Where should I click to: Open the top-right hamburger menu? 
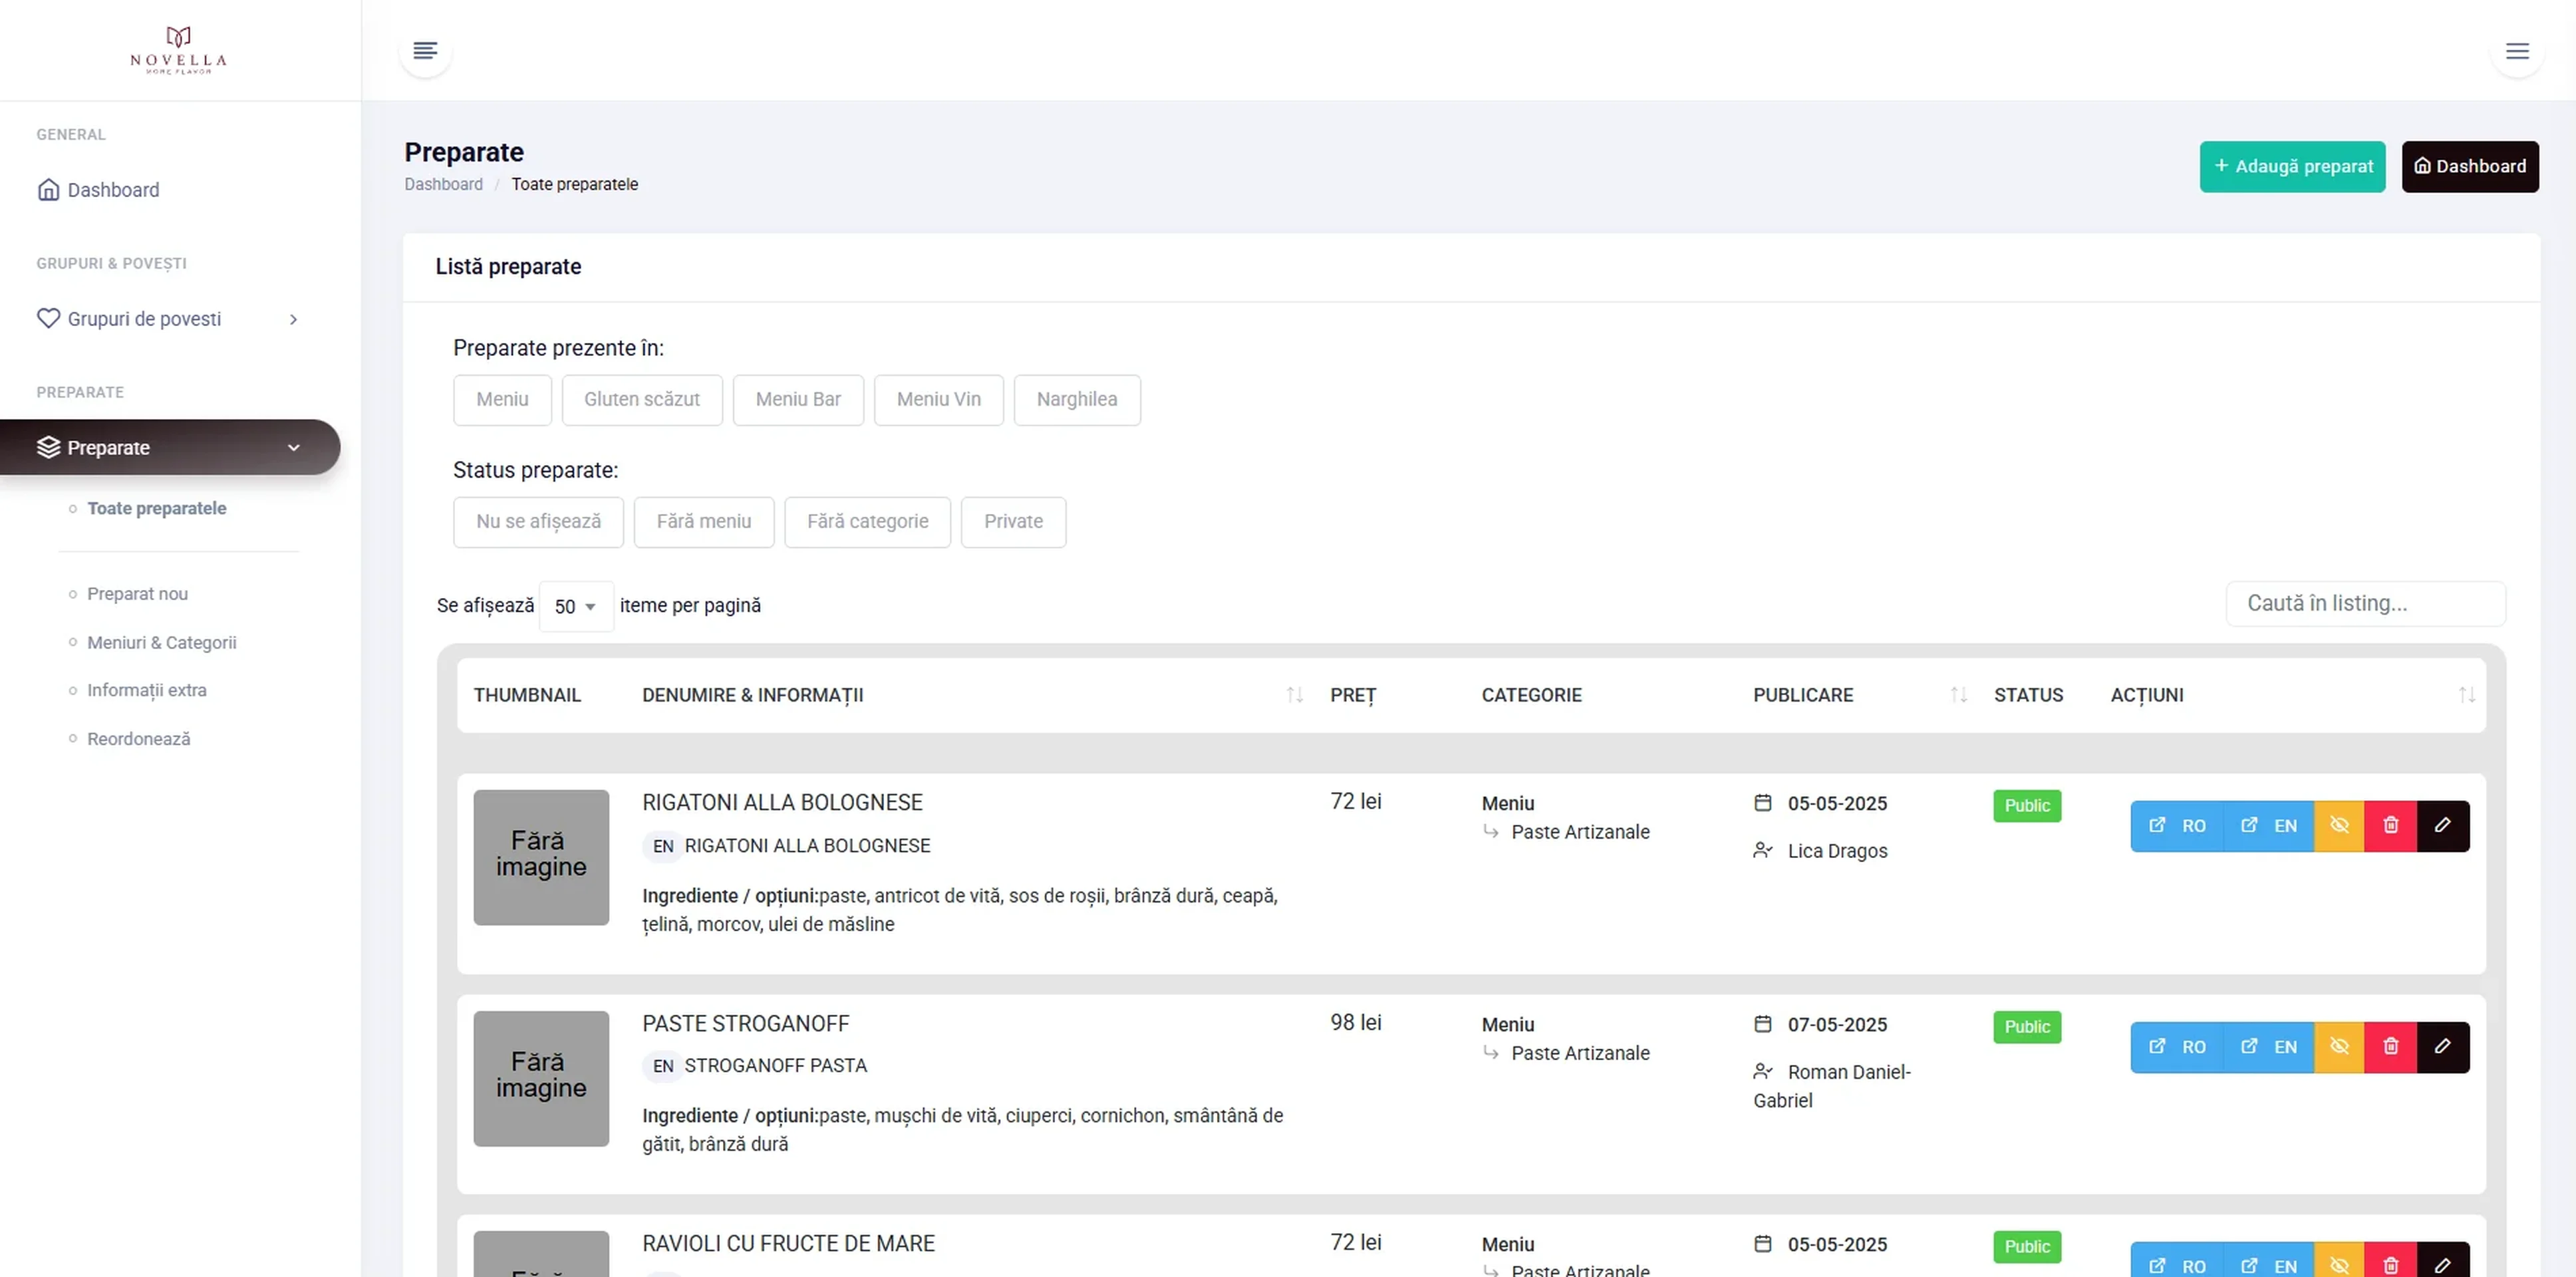coord(2517,51)
